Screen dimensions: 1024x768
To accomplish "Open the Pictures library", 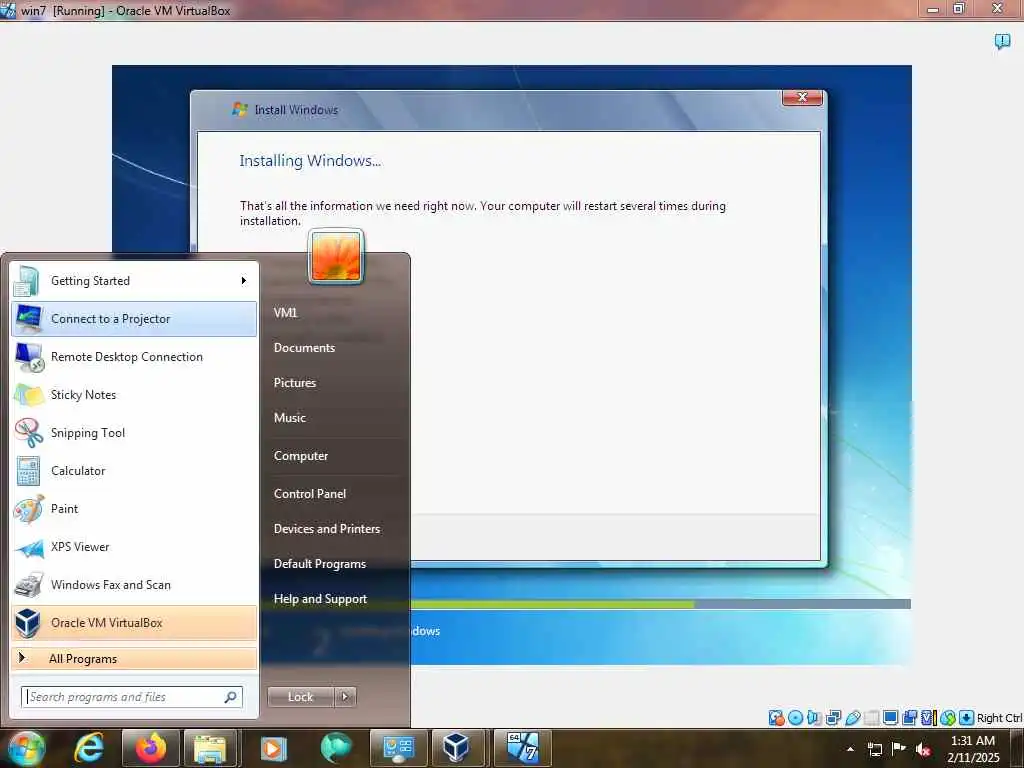I will 295,383.
